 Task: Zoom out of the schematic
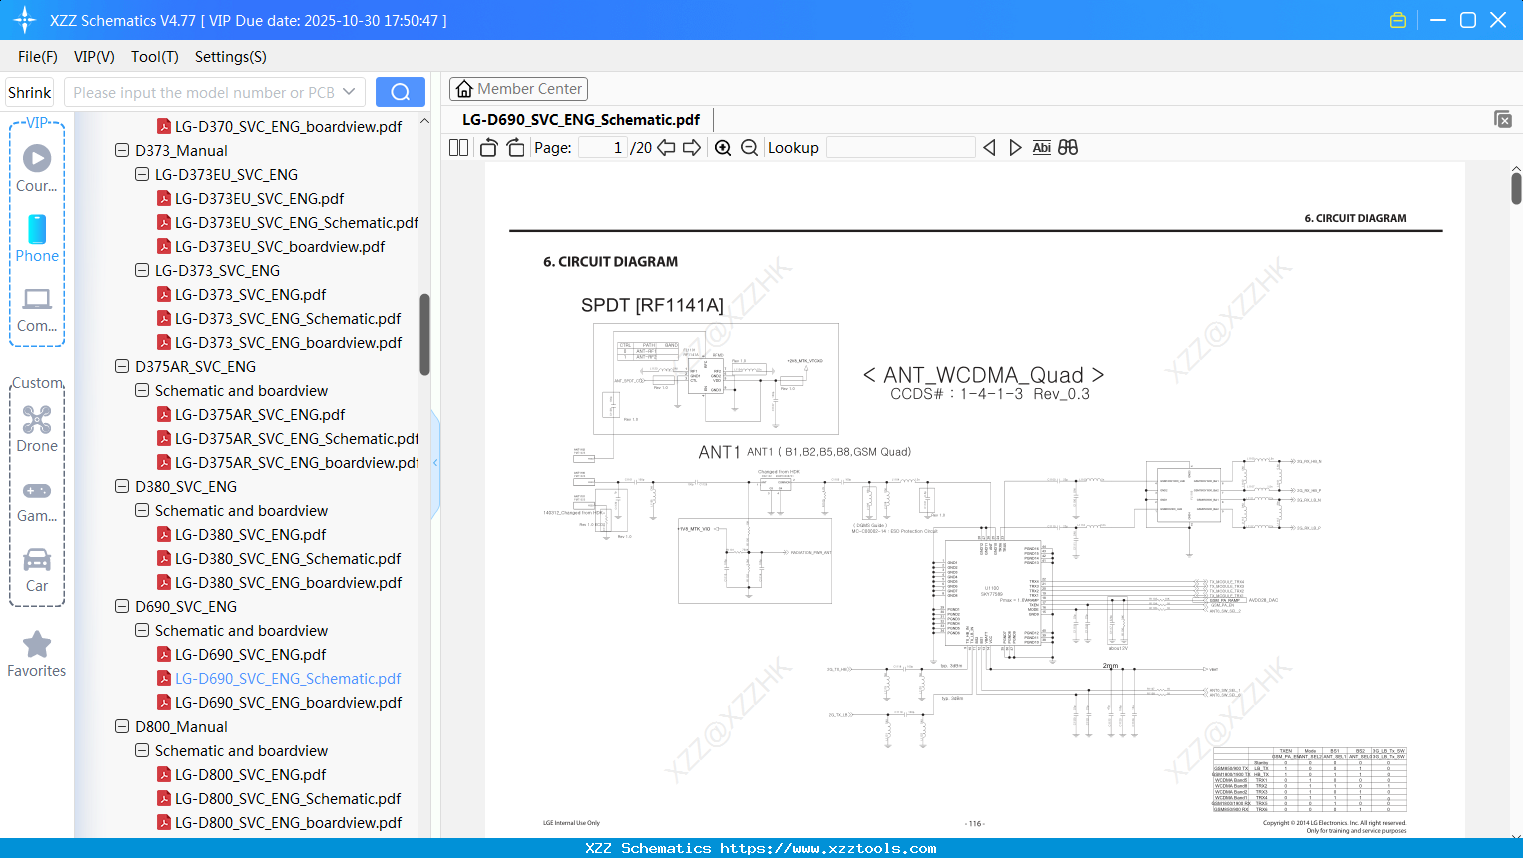pyautogui.click(x=748, y=147)
